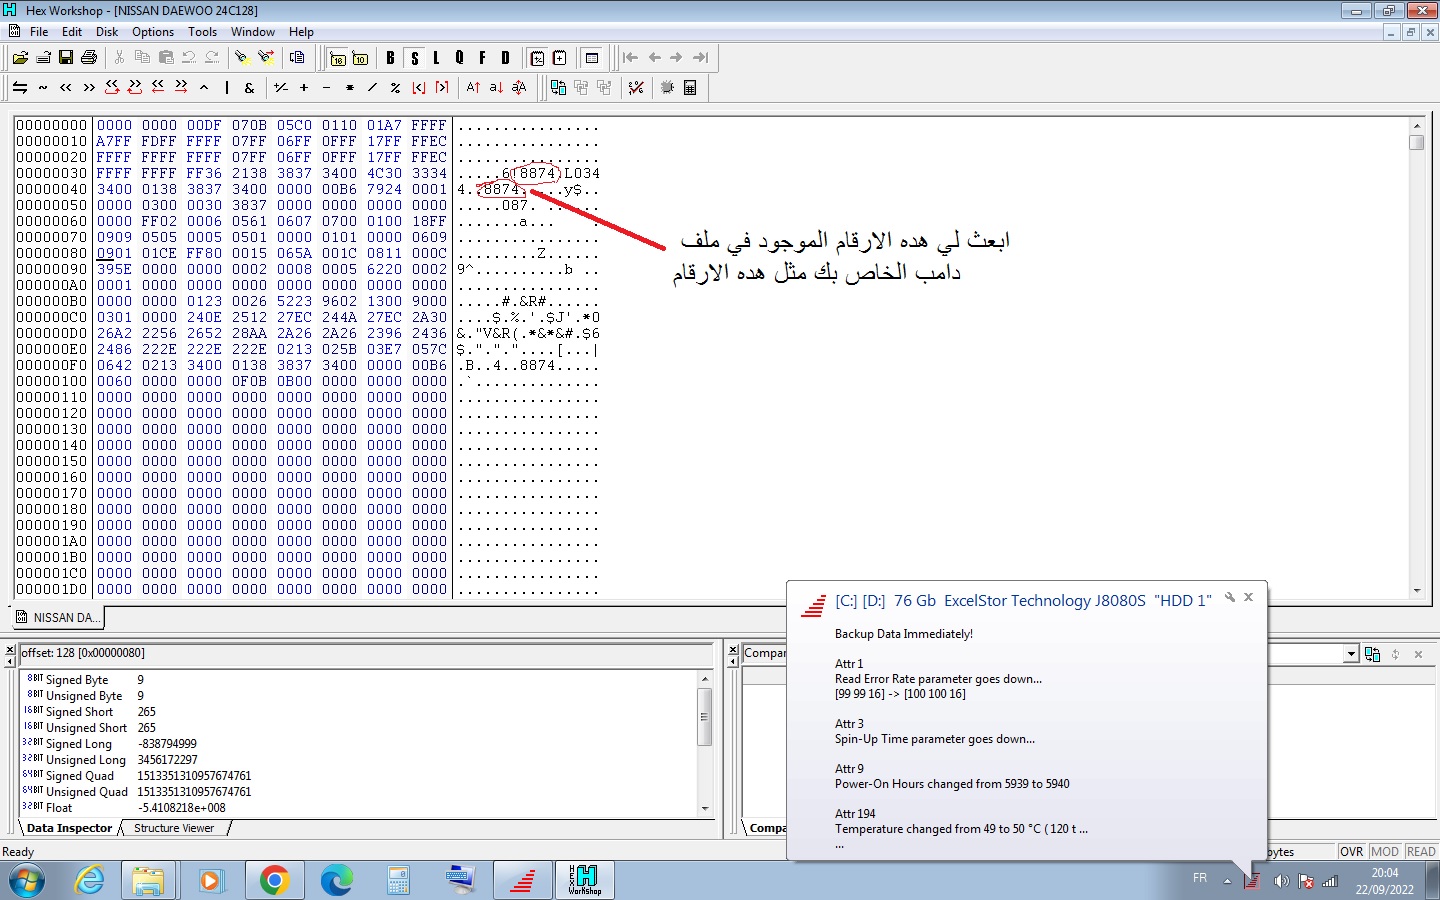Image resolution: width=1440 pixels, height=900 pixels.
Task: Toggle the OVR overwrite mode indicator
Action: point(1352,852)
